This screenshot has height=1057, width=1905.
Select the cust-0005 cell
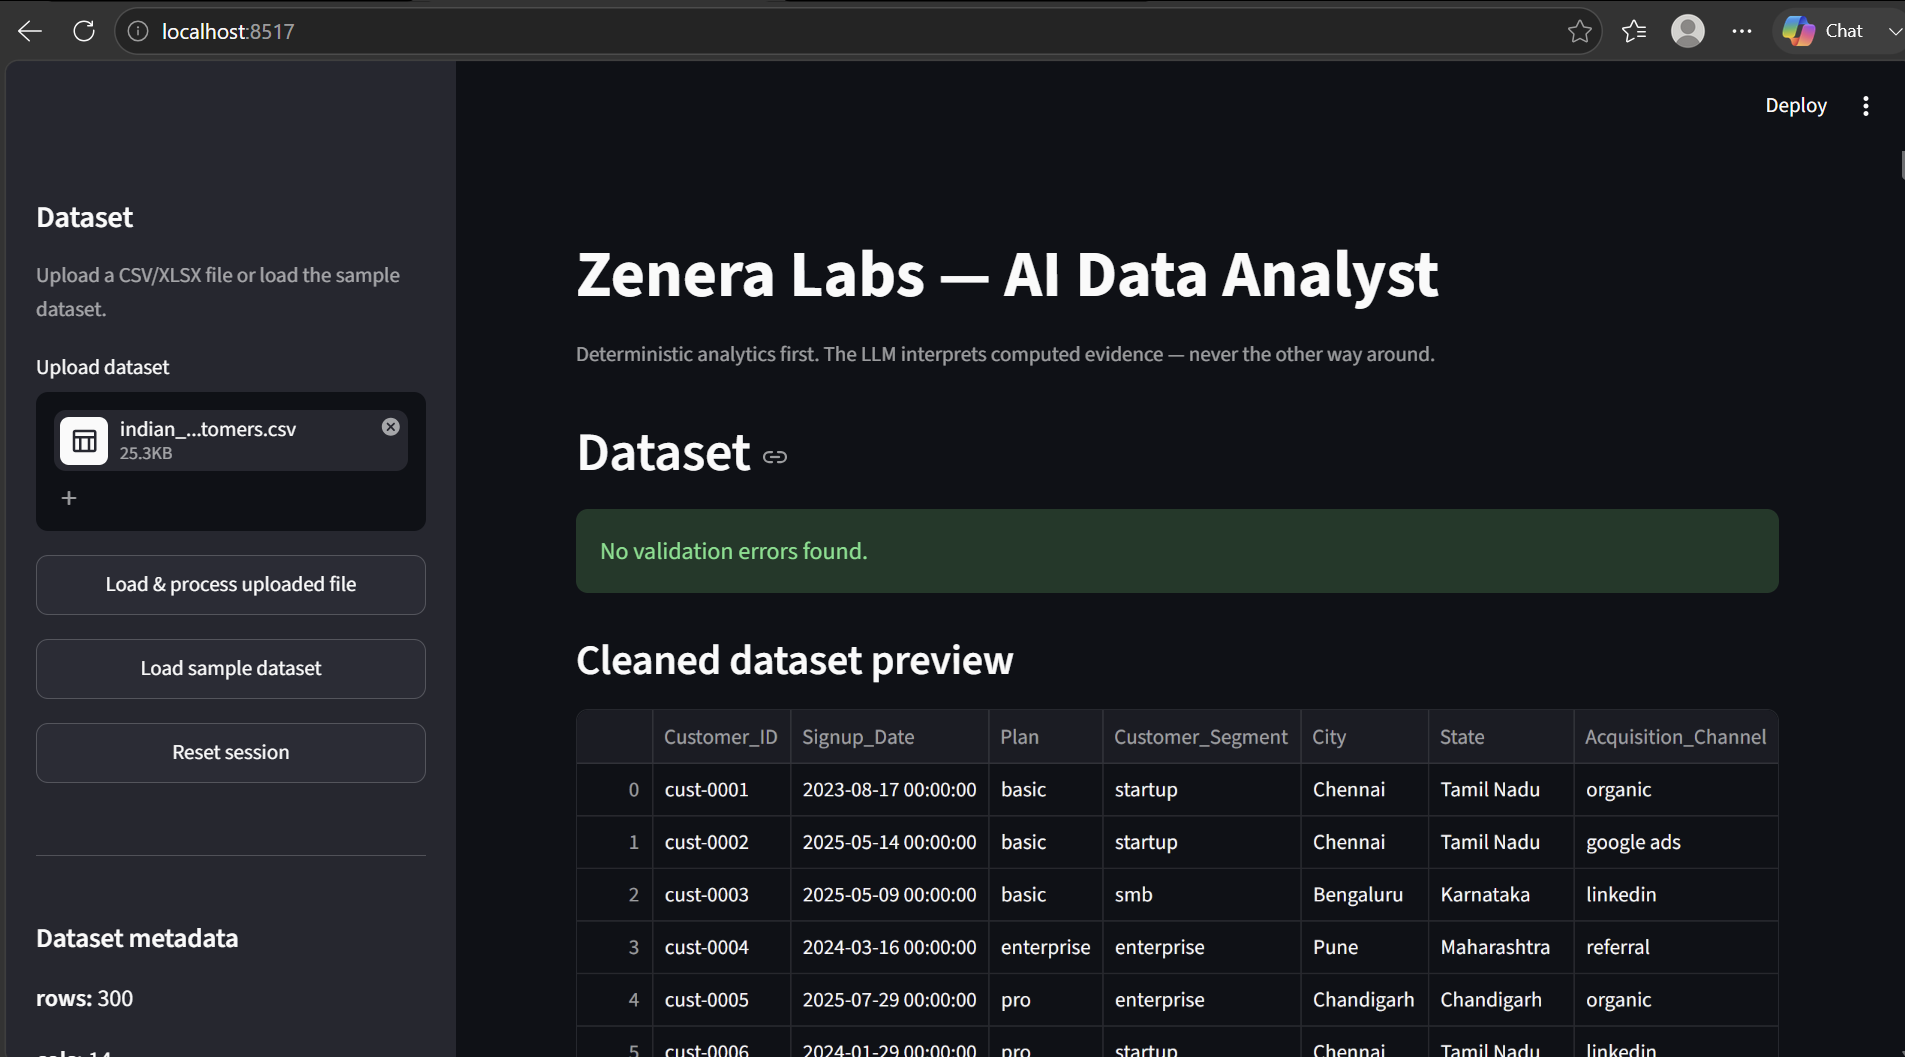pos(721,1000)
